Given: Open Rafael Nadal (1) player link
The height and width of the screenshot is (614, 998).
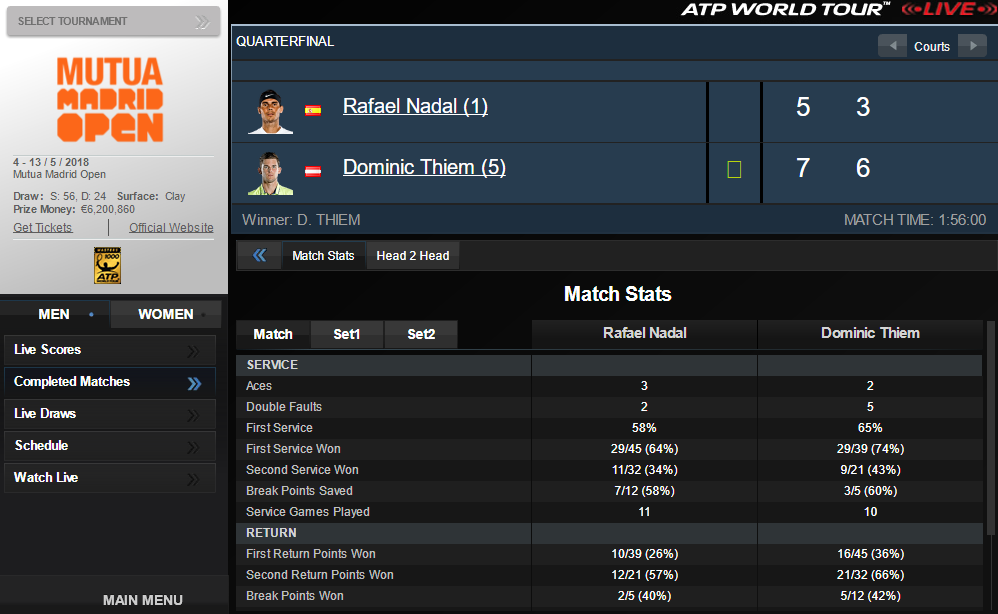Looking at the screenshot, I should click(x=415, y=106).
